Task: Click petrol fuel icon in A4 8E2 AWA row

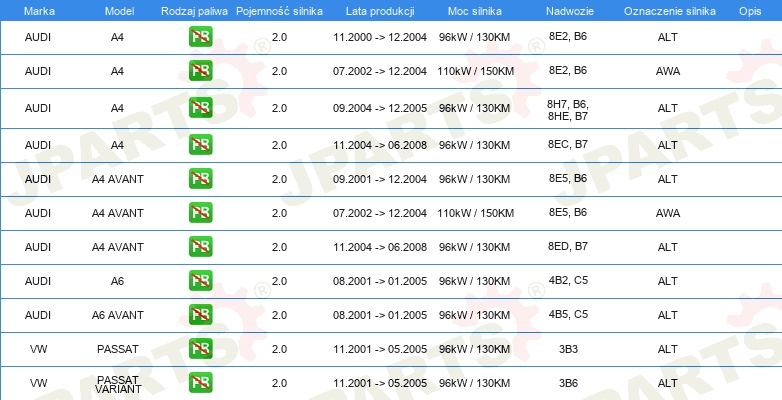Action: [x=200, y=71]
